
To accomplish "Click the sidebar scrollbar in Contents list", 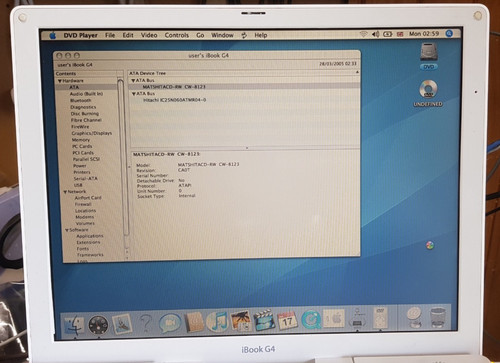I will [122, 157].
